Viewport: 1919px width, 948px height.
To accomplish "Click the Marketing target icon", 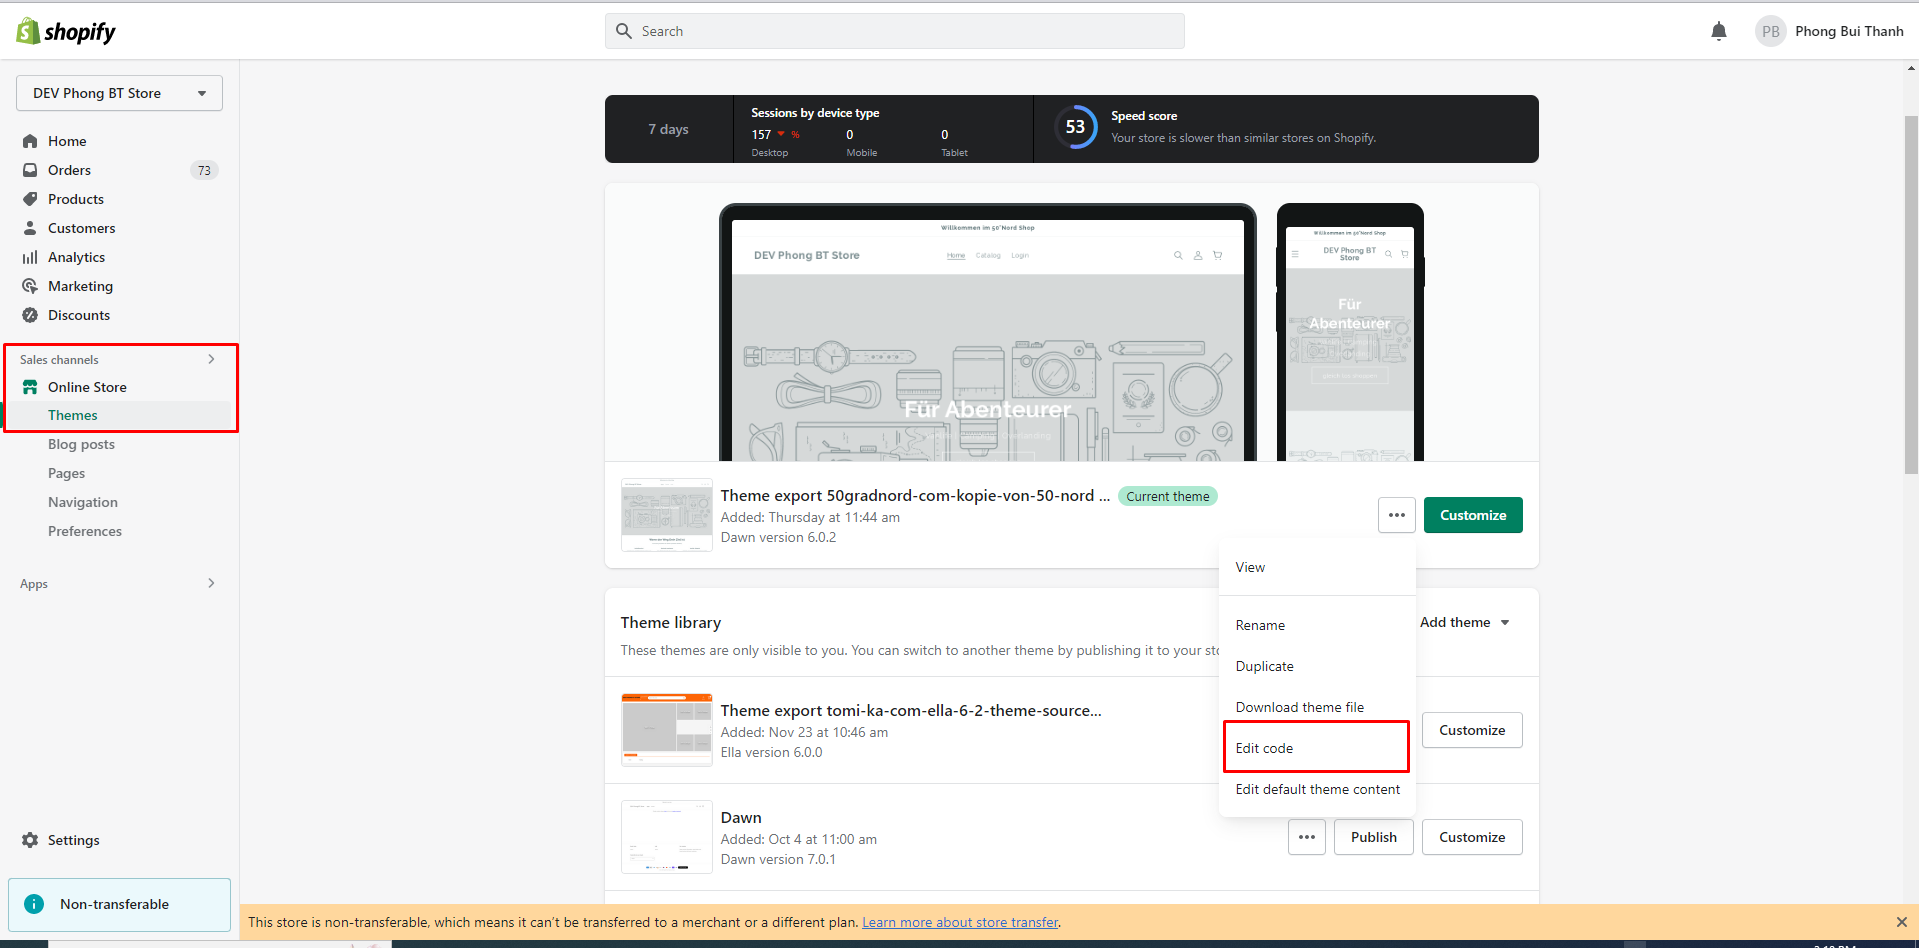I will [30, 286].
